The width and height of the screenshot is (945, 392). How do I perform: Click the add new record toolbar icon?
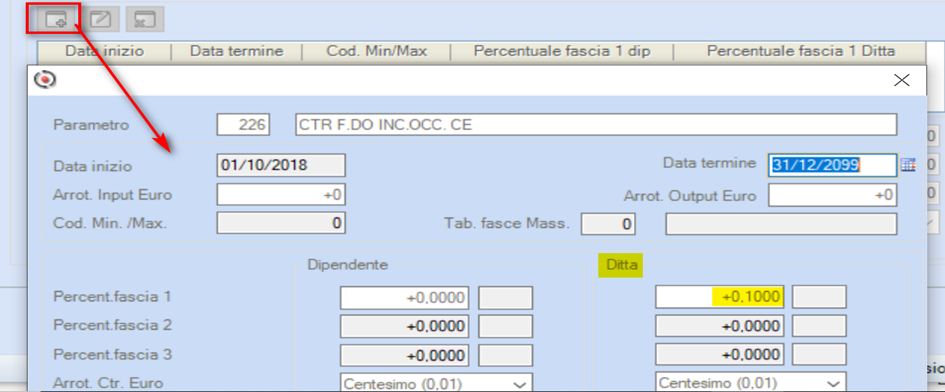[x=55, y=19]
